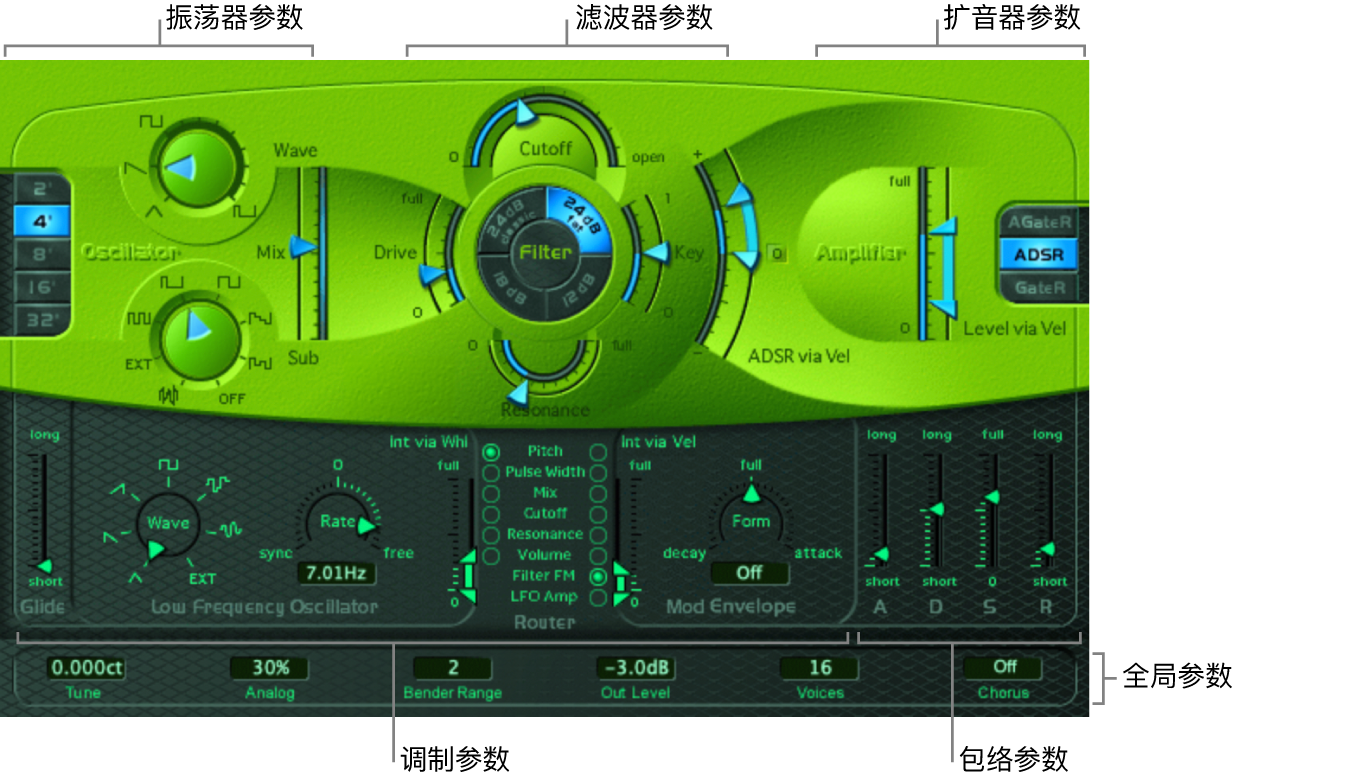Select the AGateR amplifier envelope mode
Image resolution: width=1370 pixels, height=779 pixels.
click(1039, 222)
